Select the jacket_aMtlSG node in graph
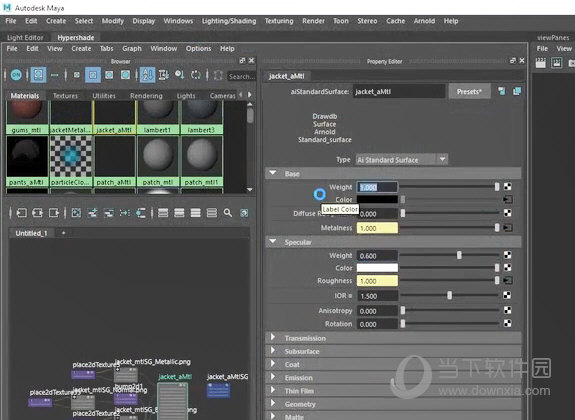The image size is (575, 420). pos(219,390)
